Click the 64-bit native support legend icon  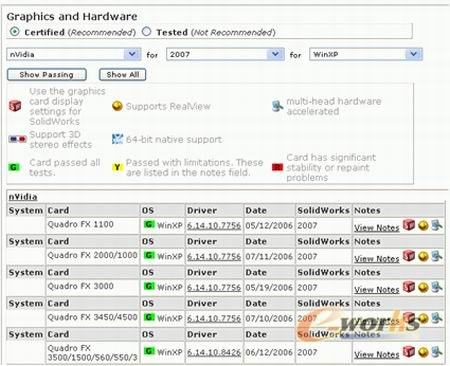(x=117, y=139)
